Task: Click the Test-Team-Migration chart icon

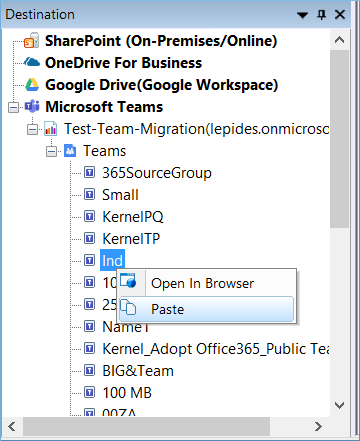Action: point(51,129)
